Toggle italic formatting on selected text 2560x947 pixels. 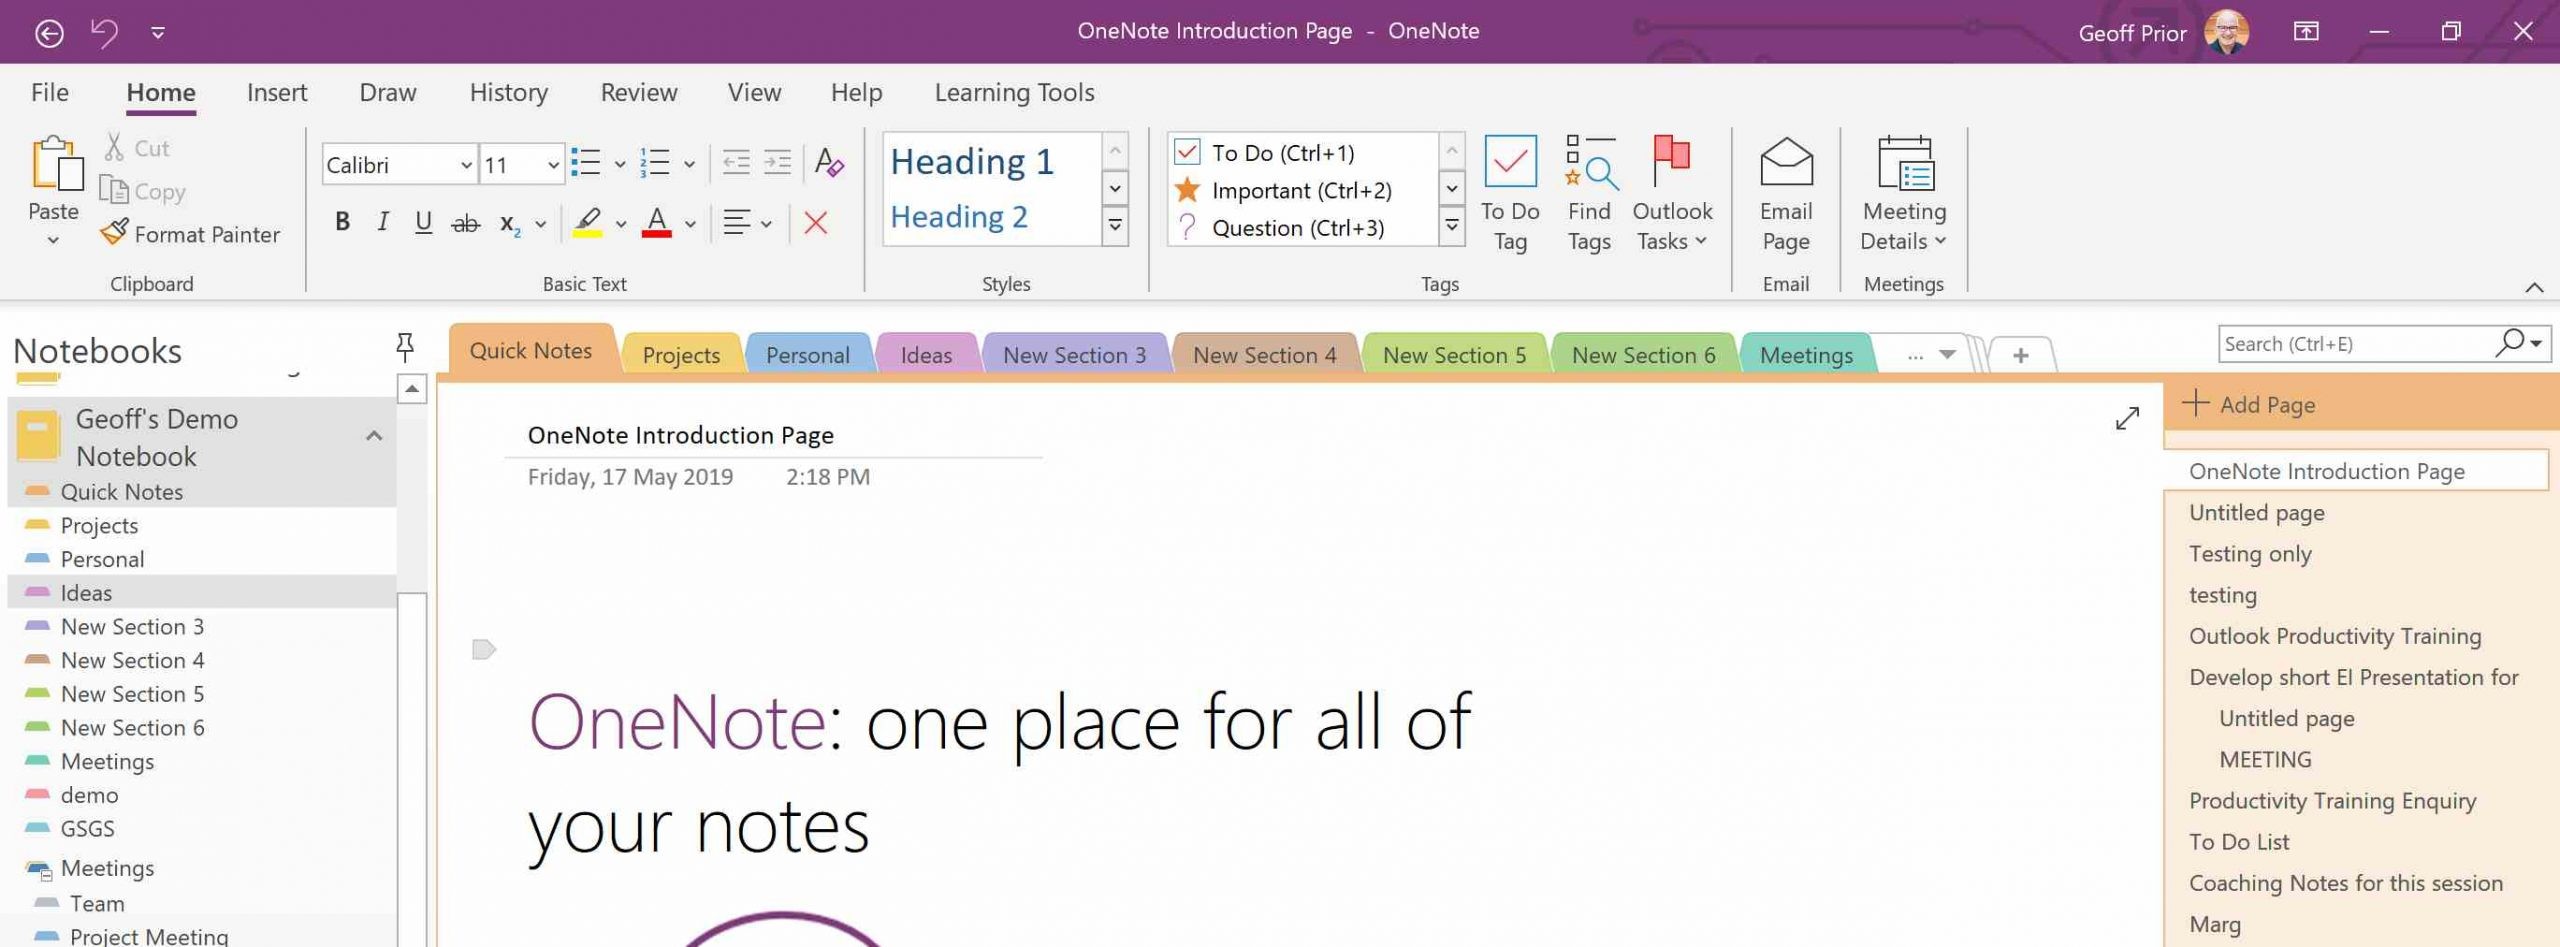(382, 222)
